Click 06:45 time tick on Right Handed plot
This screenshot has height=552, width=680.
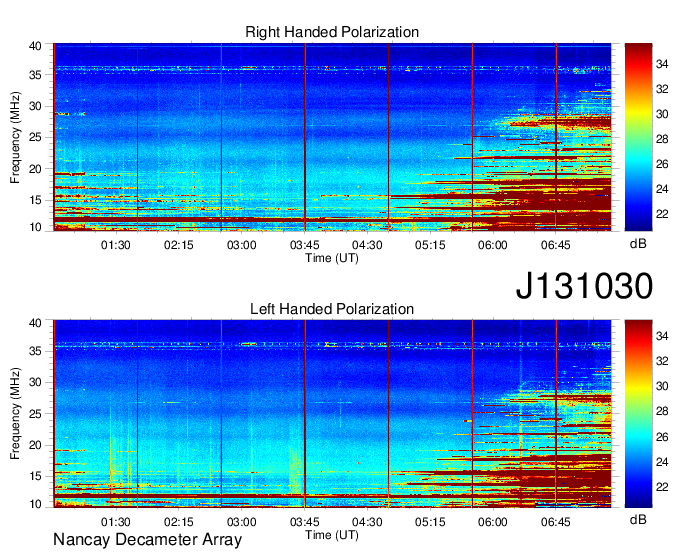coord(556,245)
